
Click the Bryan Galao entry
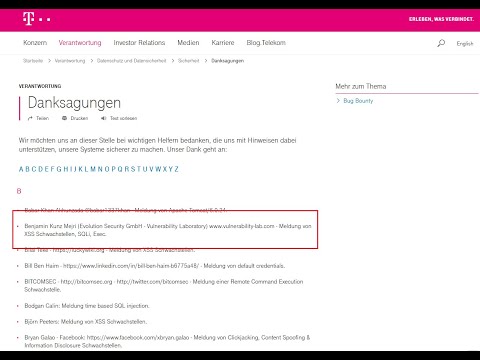(167, 341)
